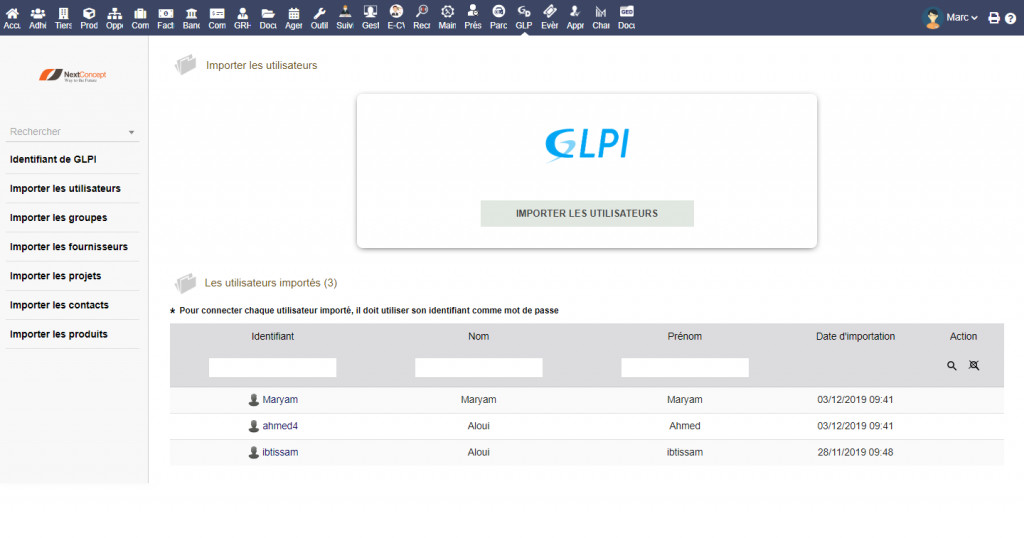Click the search filter magnifier icon

pos(952,366)
